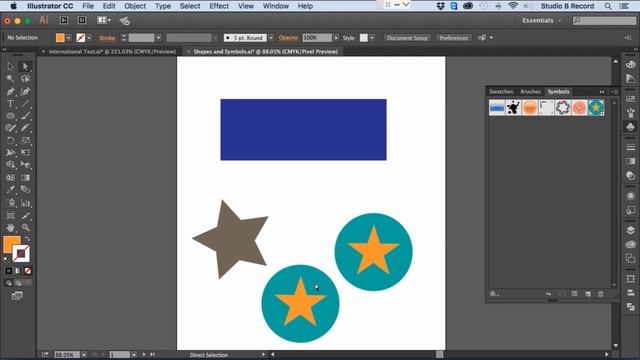The image size is (640, 360).
Task: Switch to the Swatches tab
Action: click(x=501, y=92)
